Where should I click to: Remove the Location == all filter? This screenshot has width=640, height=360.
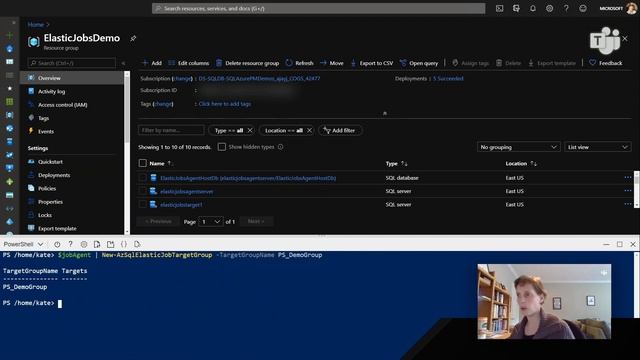tap(309, 131)
